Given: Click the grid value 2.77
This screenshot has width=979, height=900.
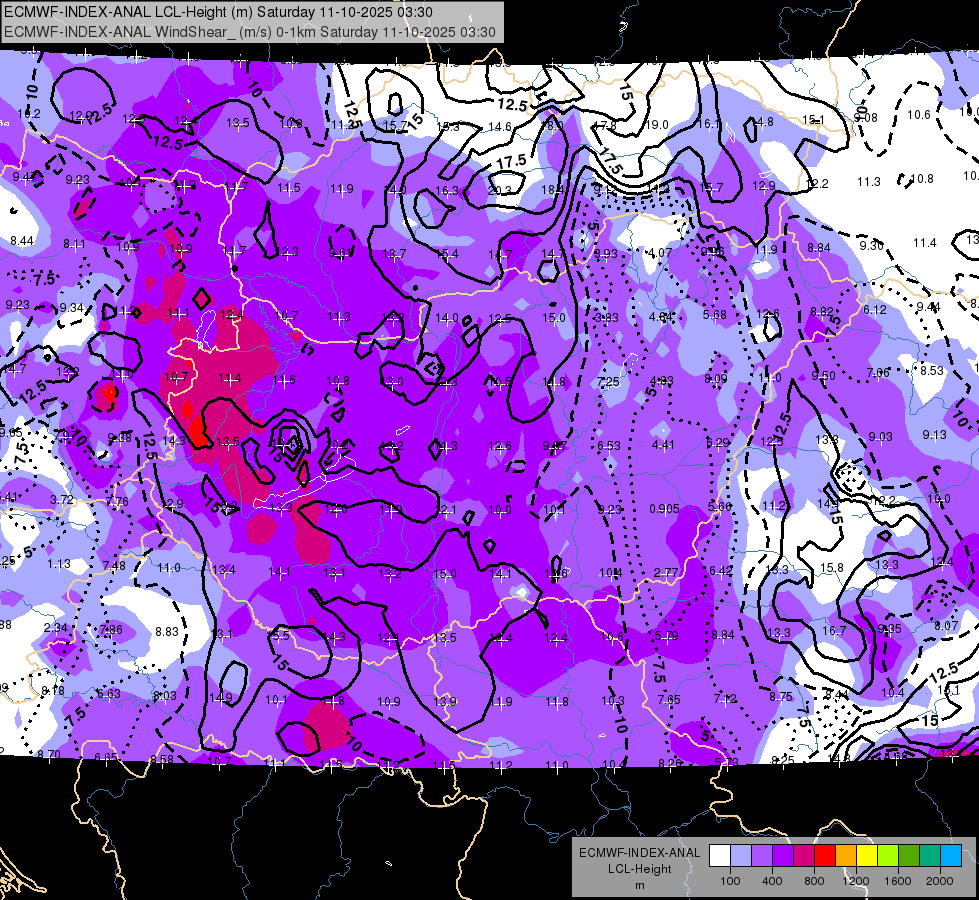Looking at the screenshot, I should [x=666, y=572].
